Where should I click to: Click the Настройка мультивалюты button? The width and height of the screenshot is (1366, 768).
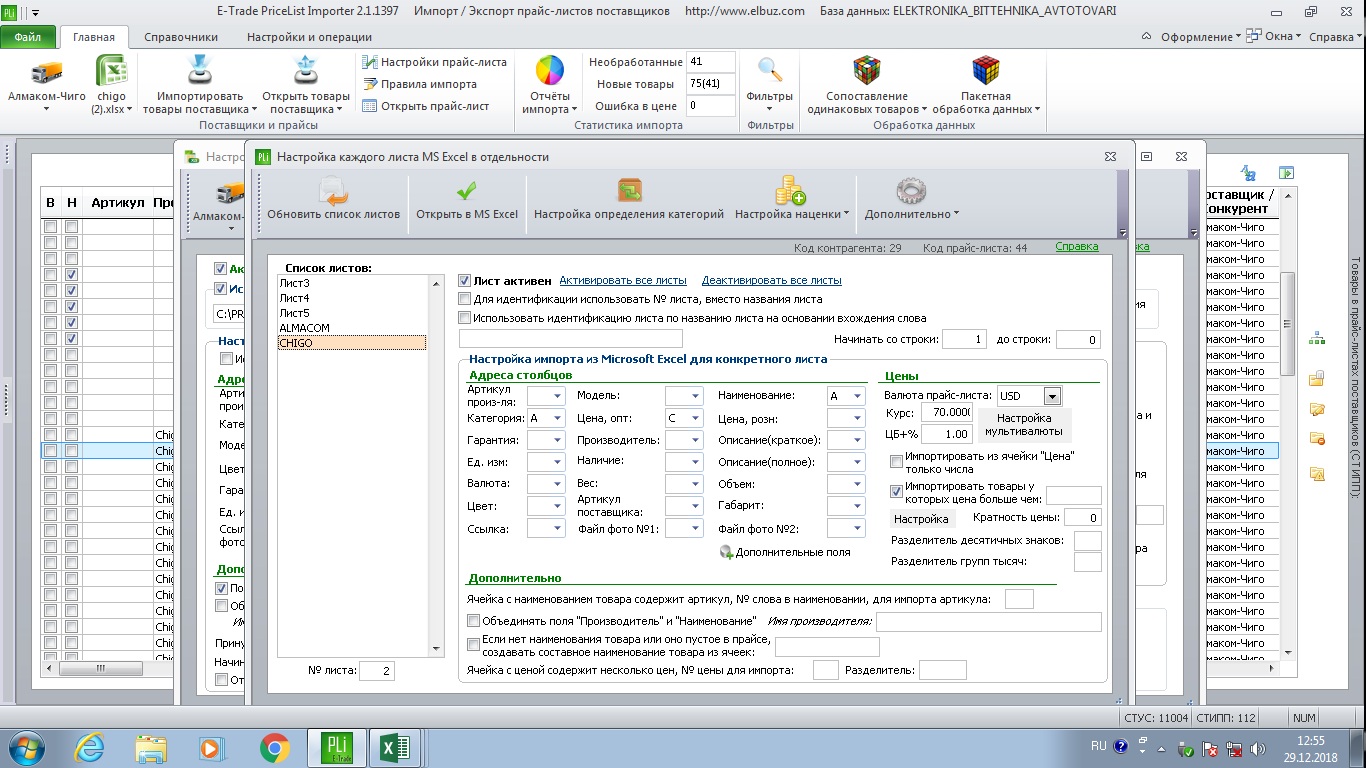pyautogui.click(x=1024, y=425)
